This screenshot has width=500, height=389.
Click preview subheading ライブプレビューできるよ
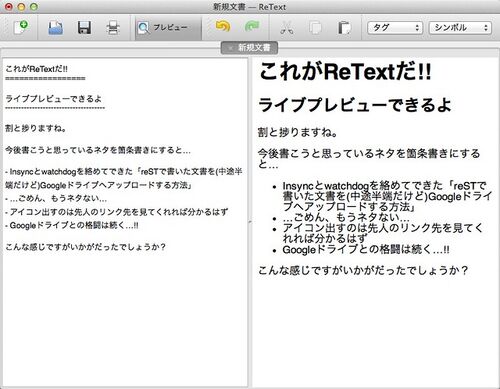[355, 105]
